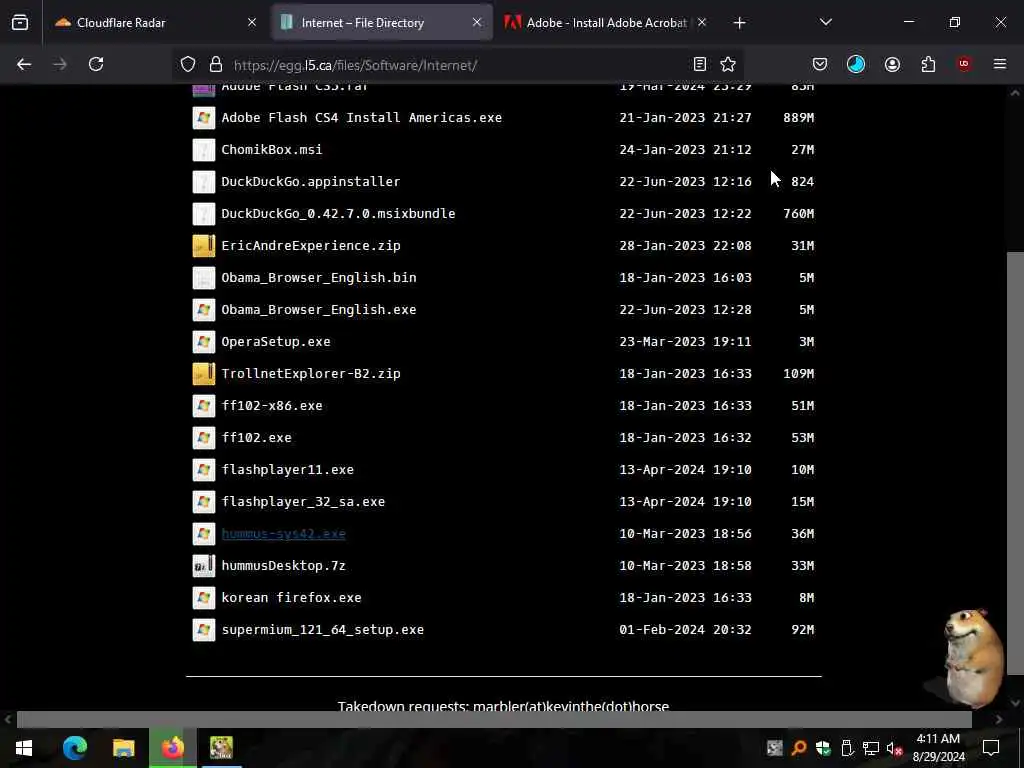
Task: Download korean firefox.exe
Action: tap(291, 598)
